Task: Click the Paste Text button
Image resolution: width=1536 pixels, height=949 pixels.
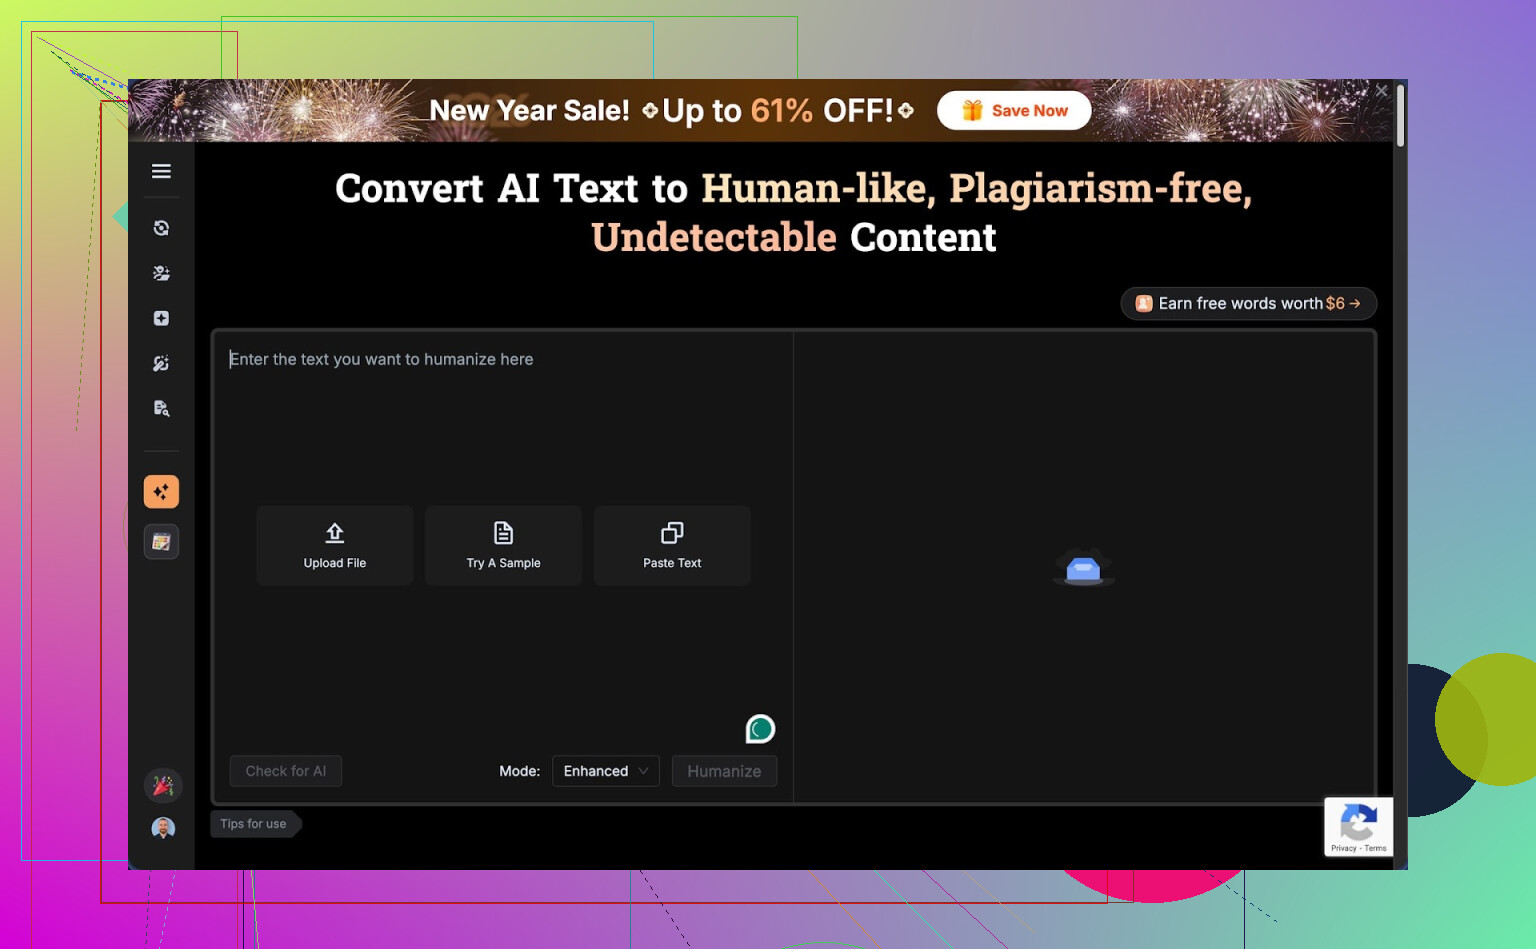Action: point(672,545)
